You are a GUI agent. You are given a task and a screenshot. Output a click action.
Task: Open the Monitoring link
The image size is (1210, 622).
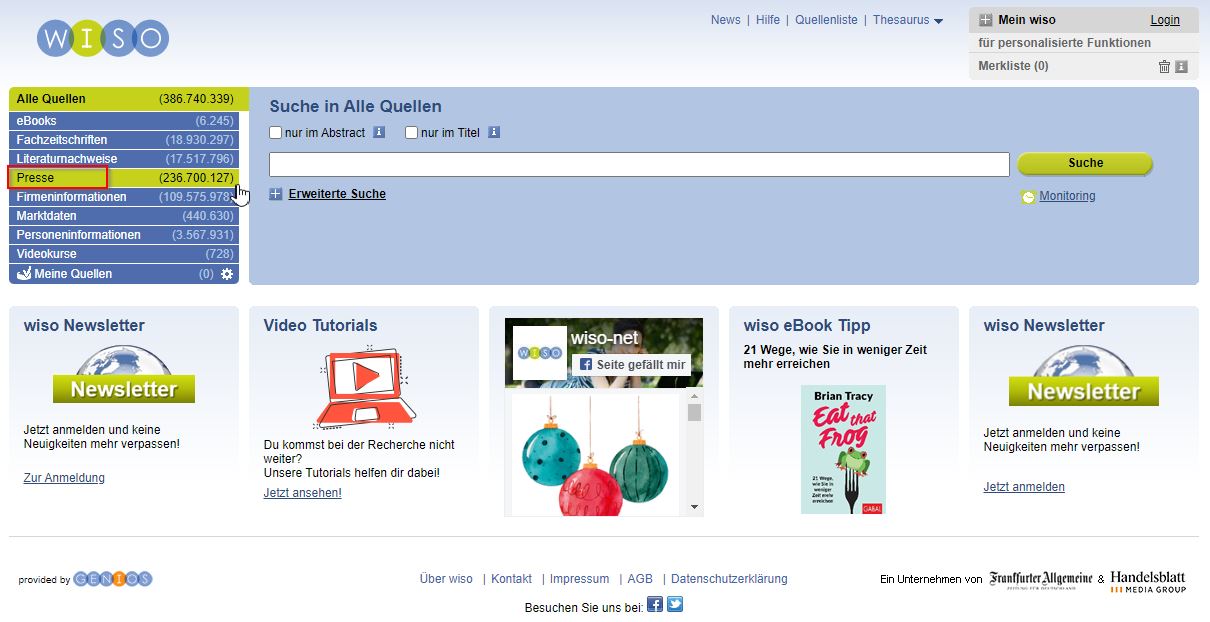tap(1067, 196)
